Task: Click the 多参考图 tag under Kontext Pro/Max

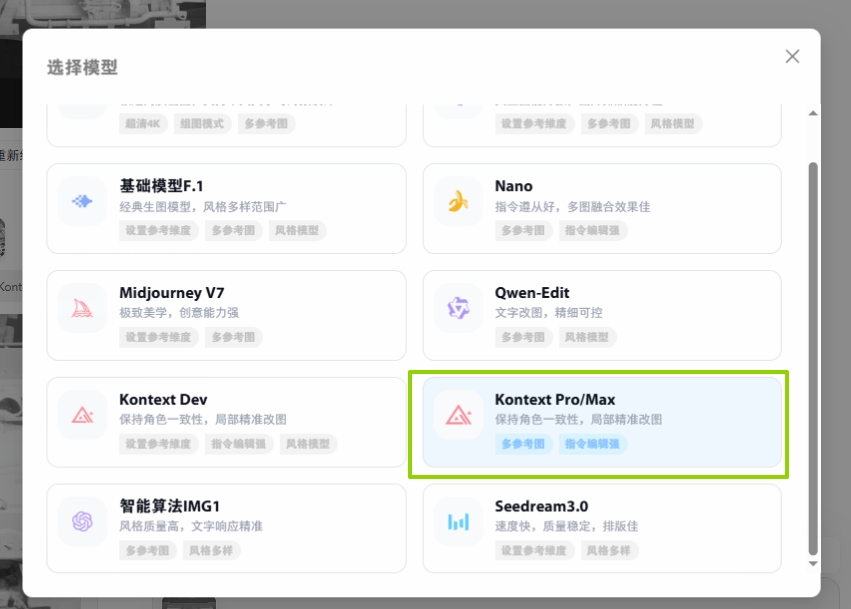Action: [523, 444]
